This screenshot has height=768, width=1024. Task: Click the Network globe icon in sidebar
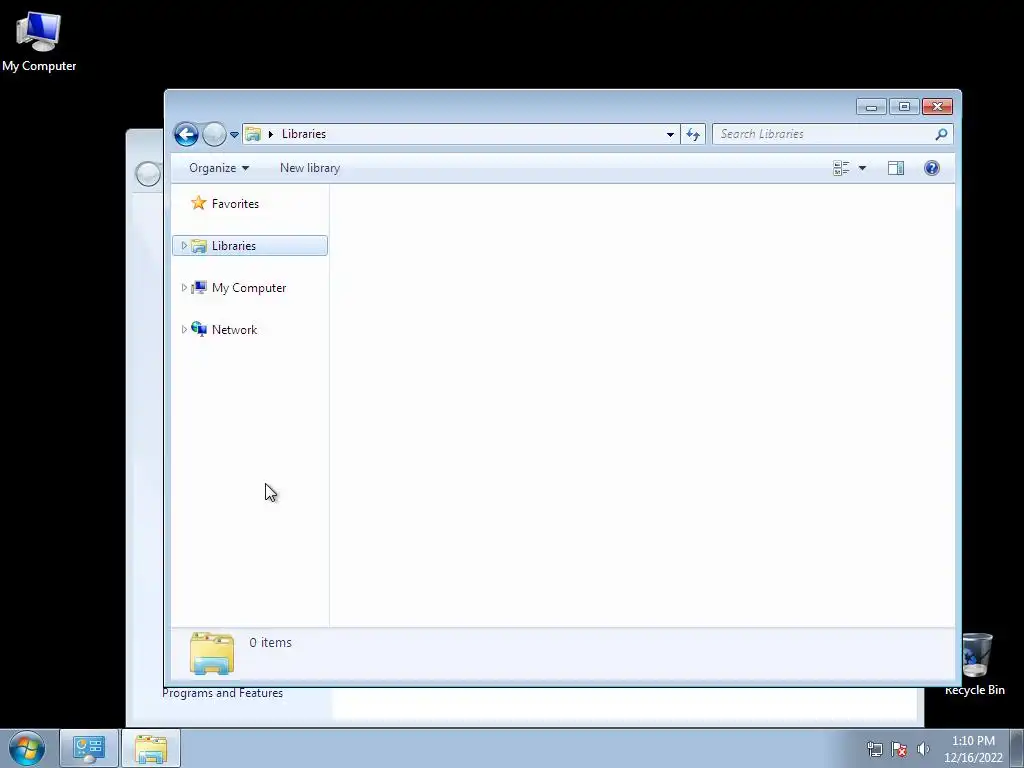pos(199,329)
